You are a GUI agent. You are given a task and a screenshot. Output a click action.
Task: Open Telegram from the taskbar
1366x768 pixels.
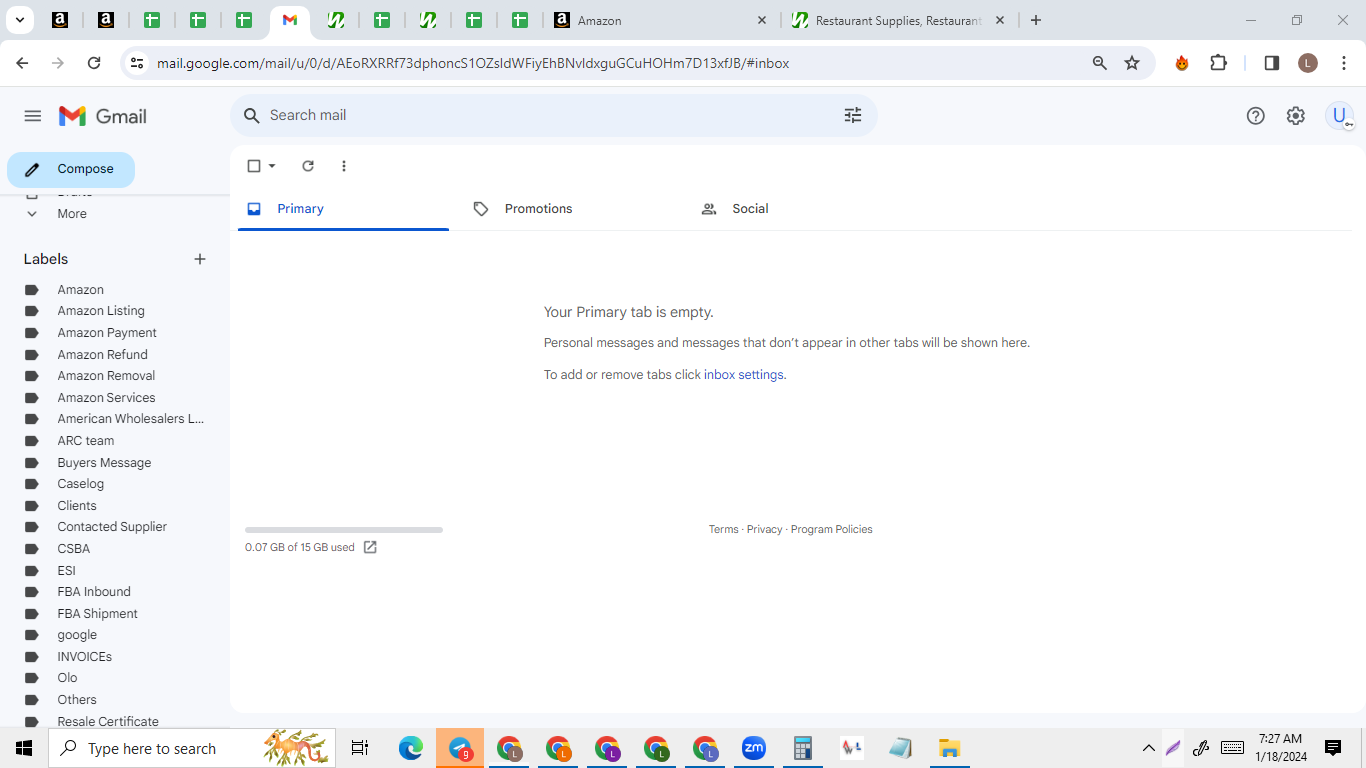[x=460, y=748]
